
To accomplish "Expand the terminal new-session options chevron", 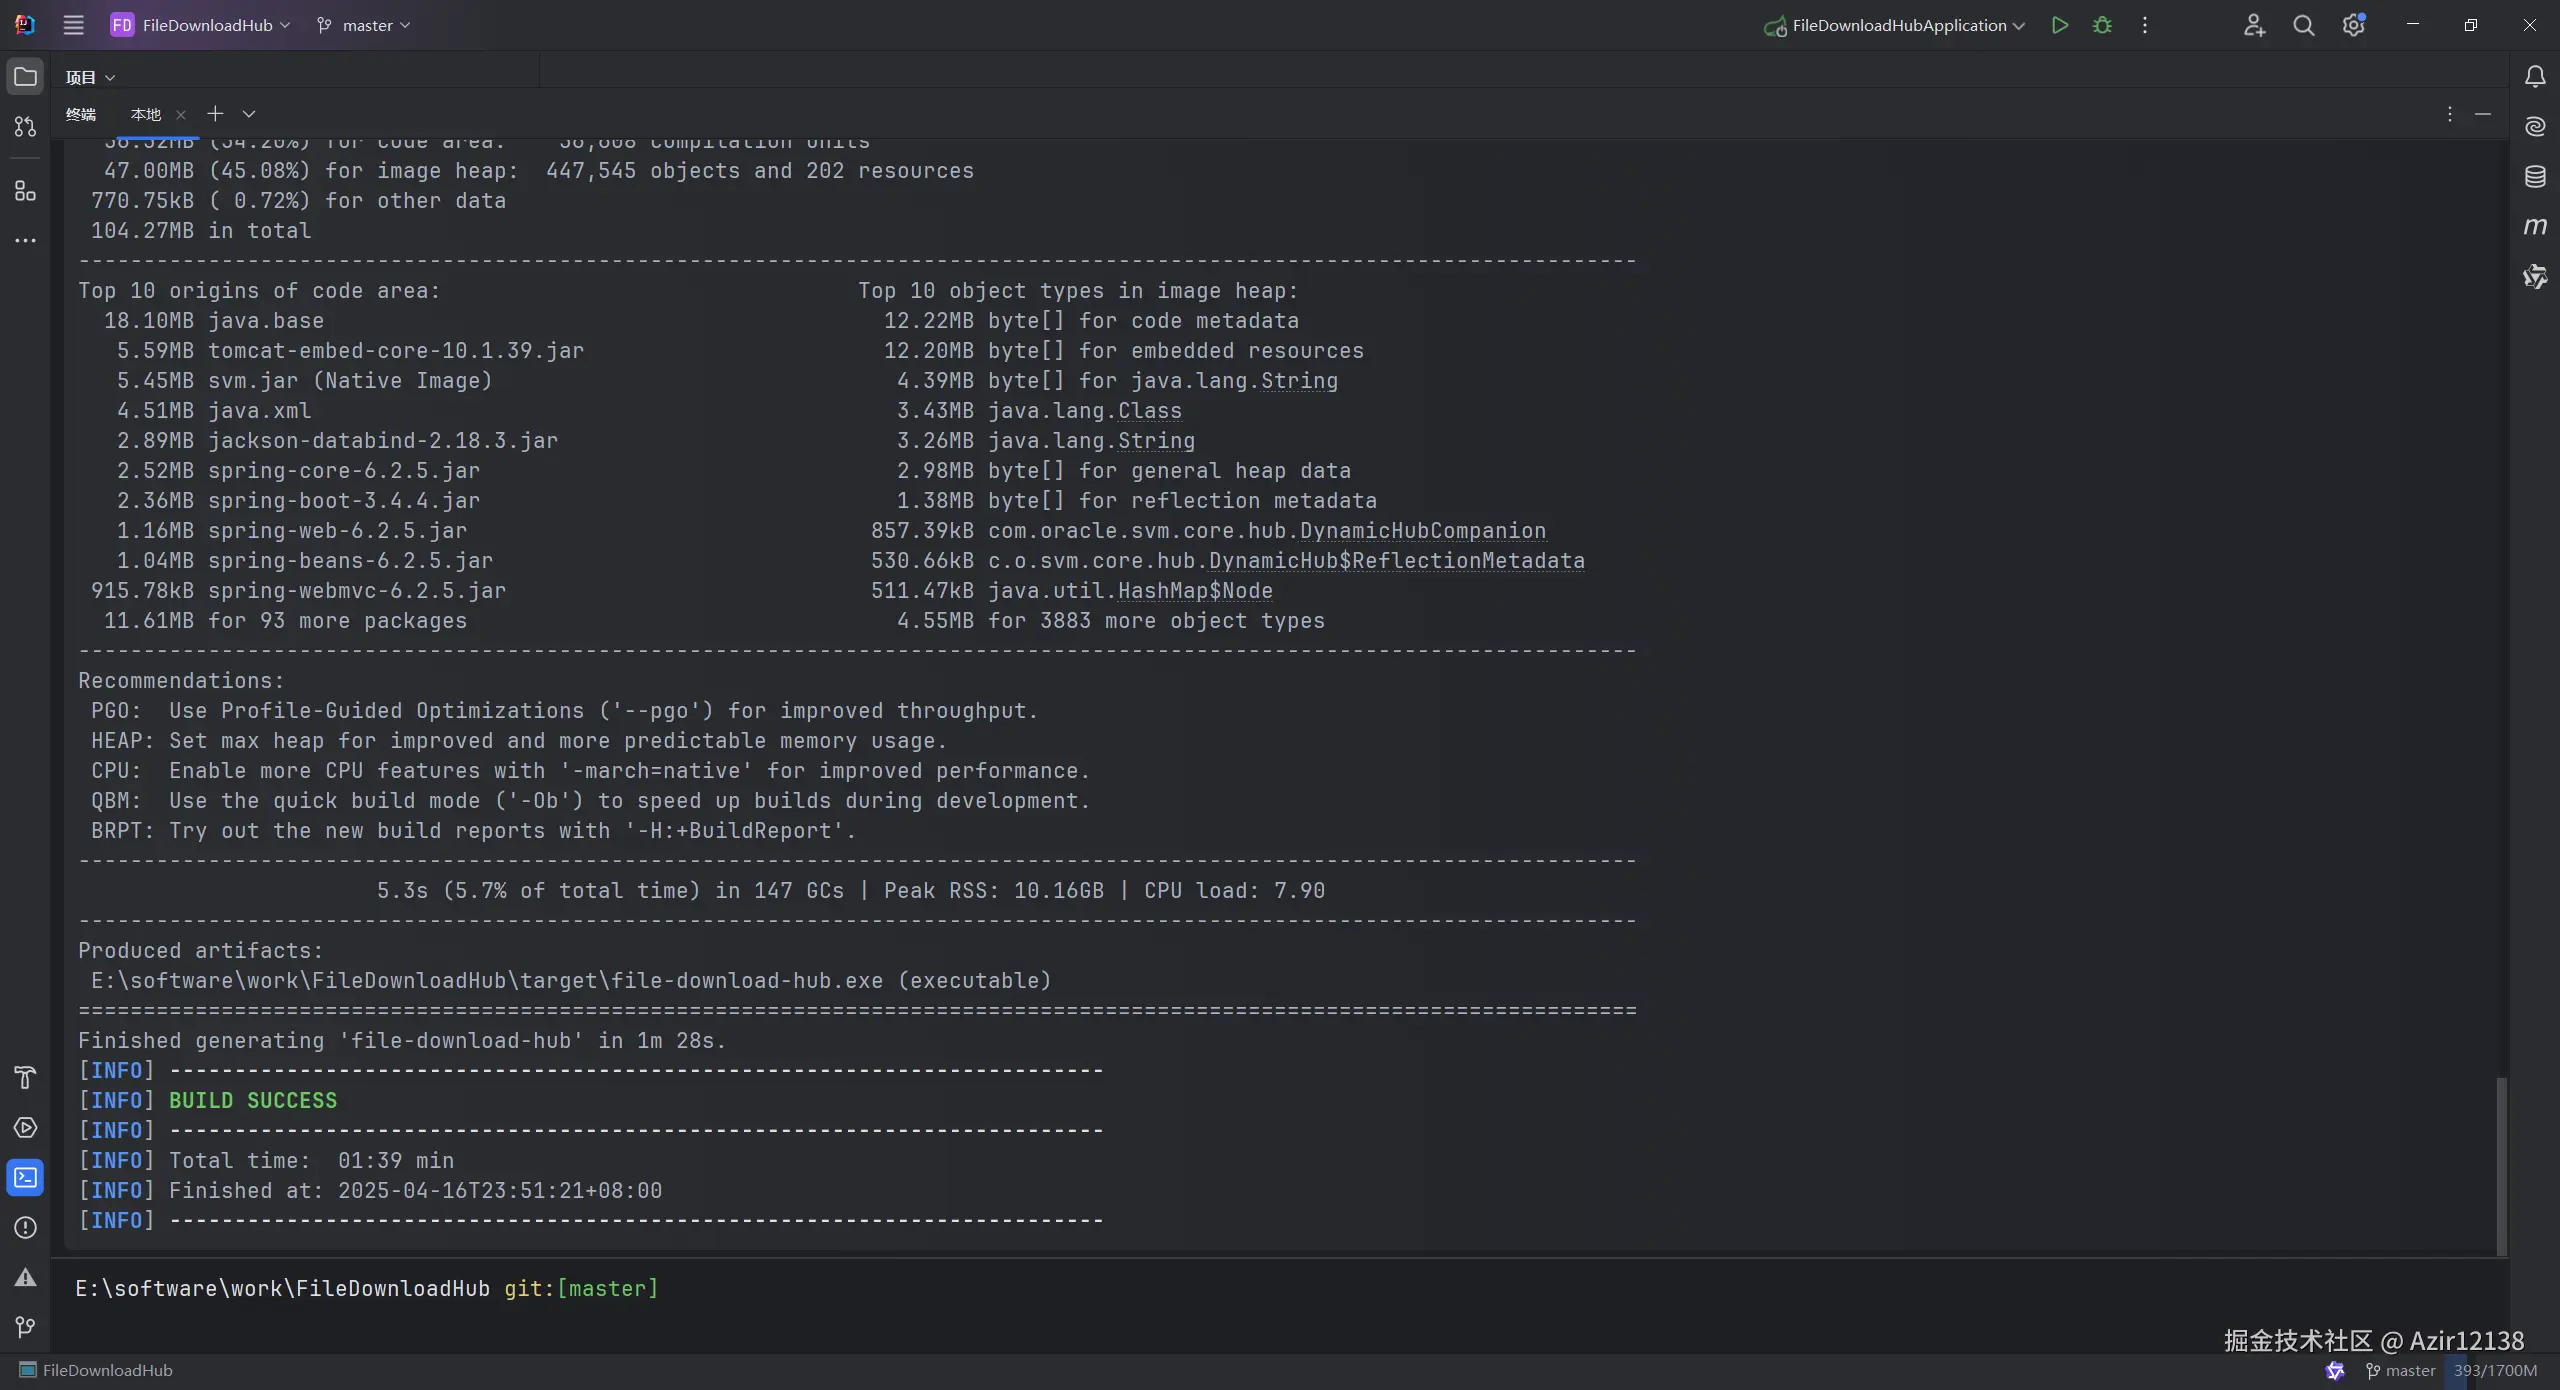I will click(x=249, y=114).
